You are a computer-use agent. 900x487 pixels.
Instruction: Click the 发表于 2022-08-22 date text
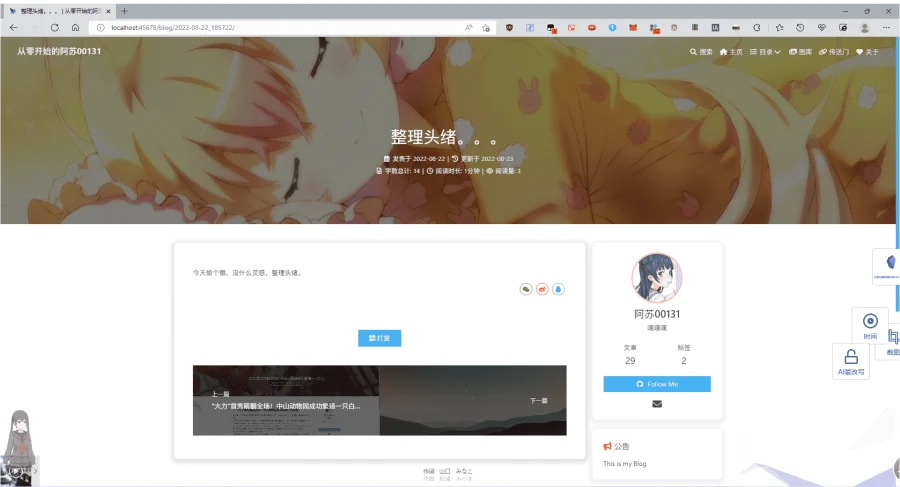coord(414,159)
